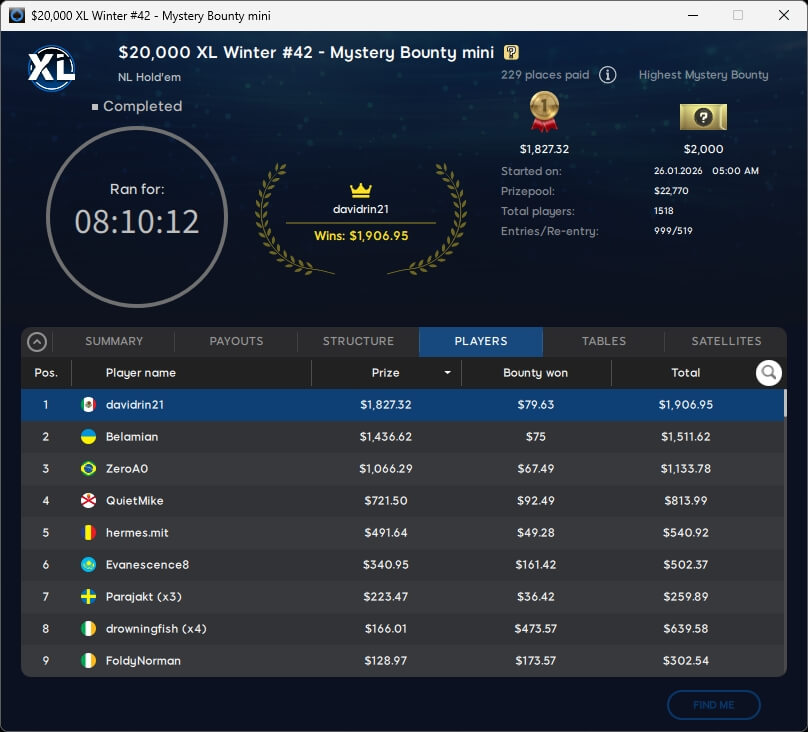Open the player search magnifier

768,373
